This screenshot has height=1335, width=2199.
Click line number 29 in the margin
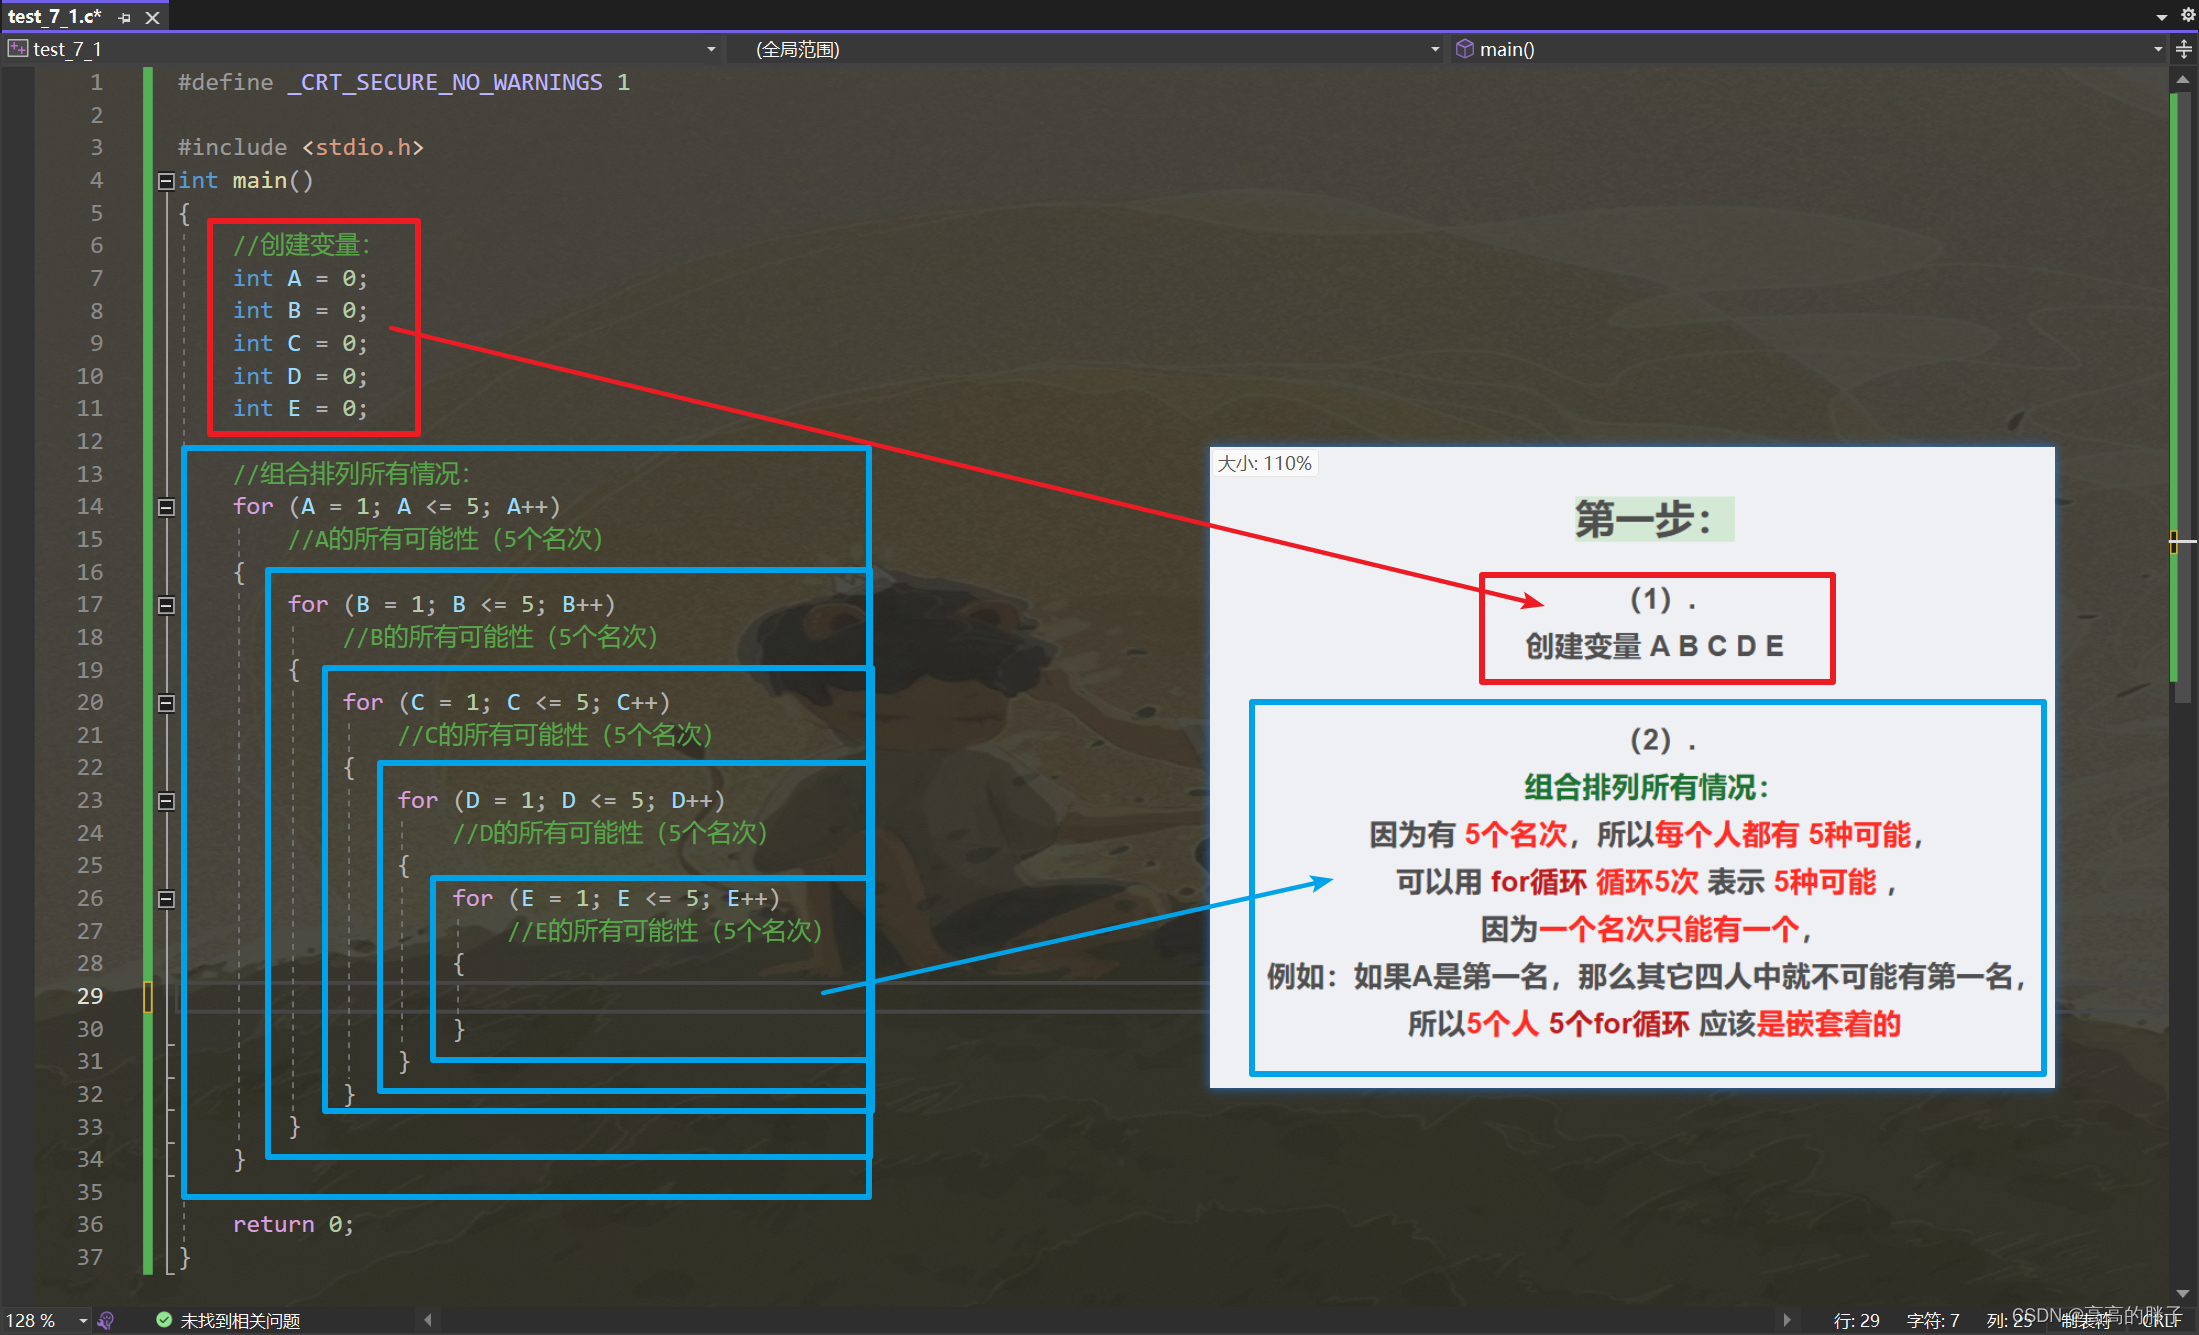[x=90, y=996]
